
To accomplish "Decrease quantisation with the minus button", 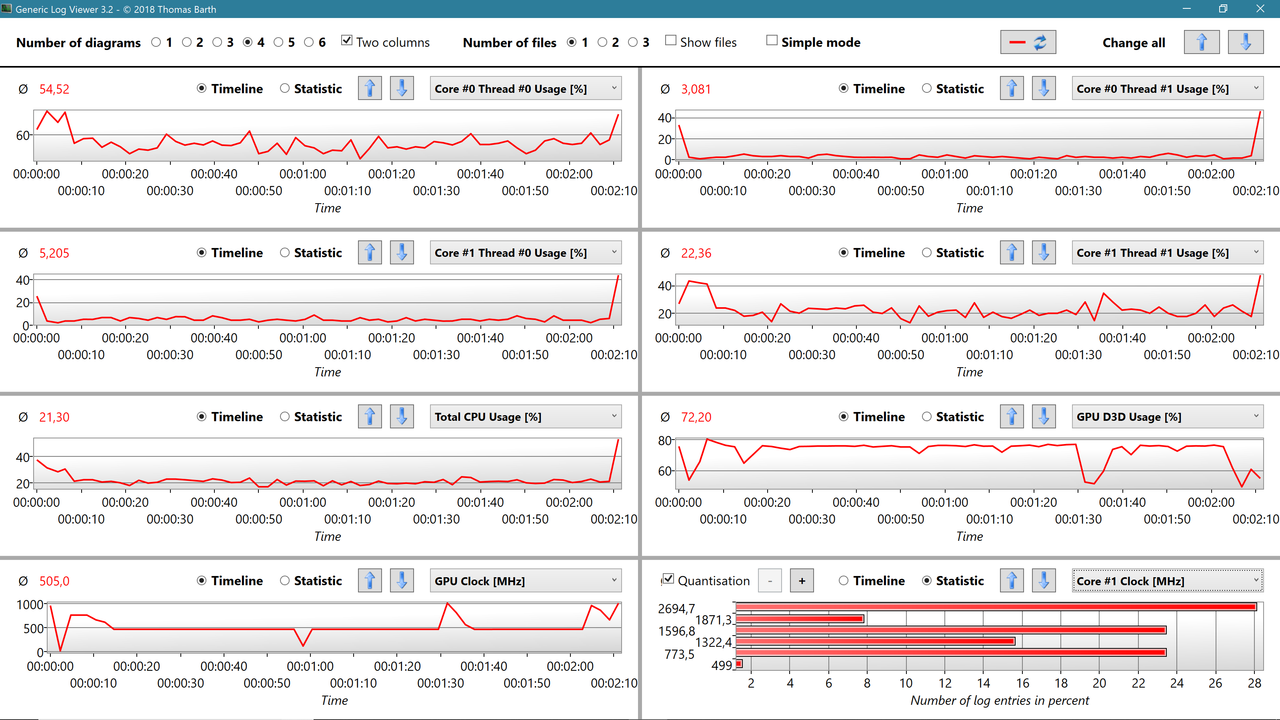I will pos(770,580).
